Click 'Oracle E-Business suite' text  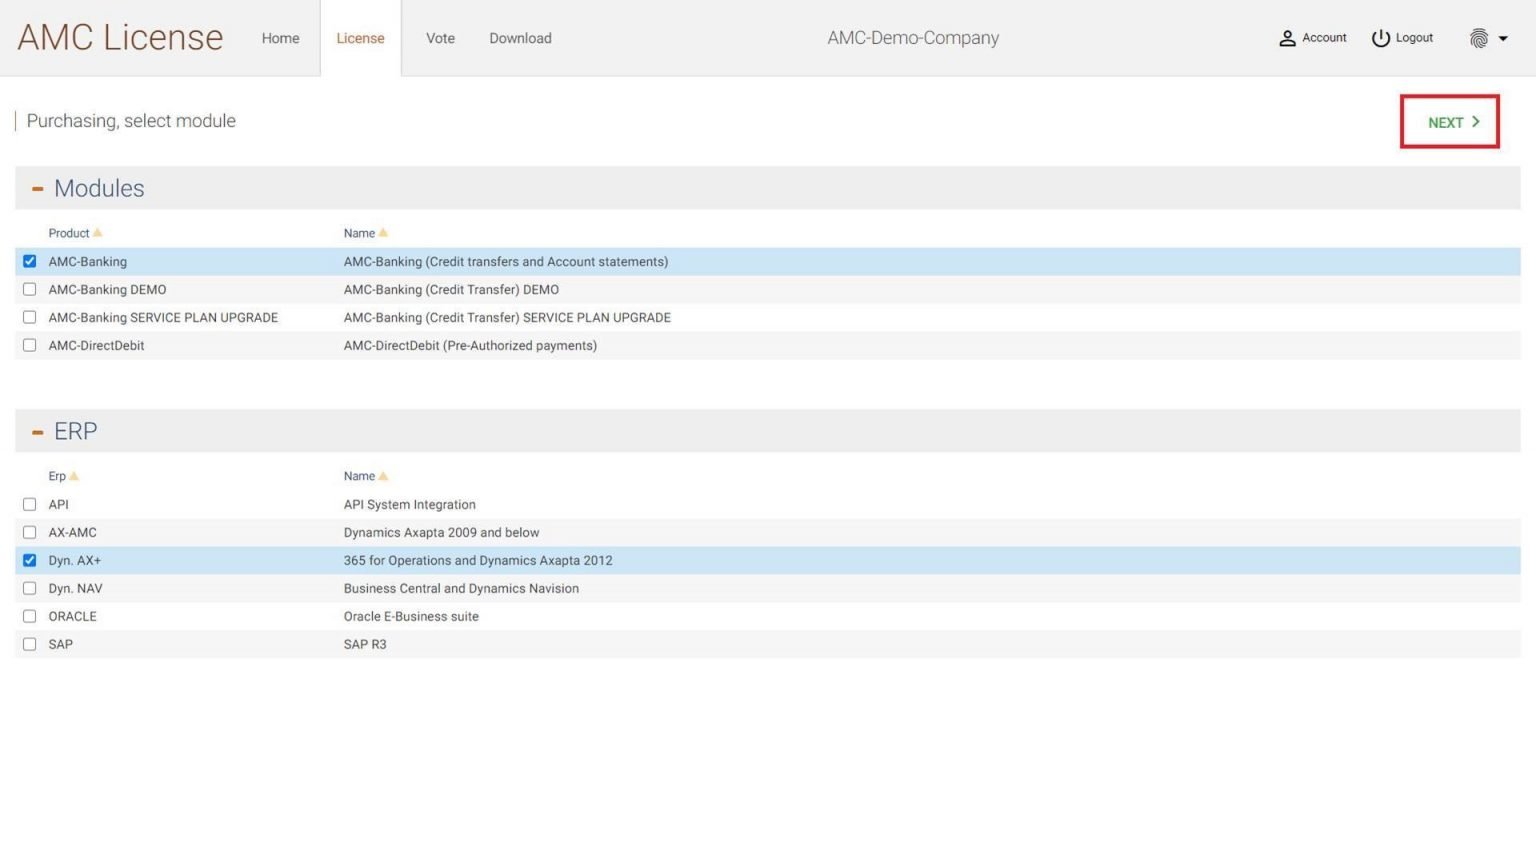(x=411, y=616)
